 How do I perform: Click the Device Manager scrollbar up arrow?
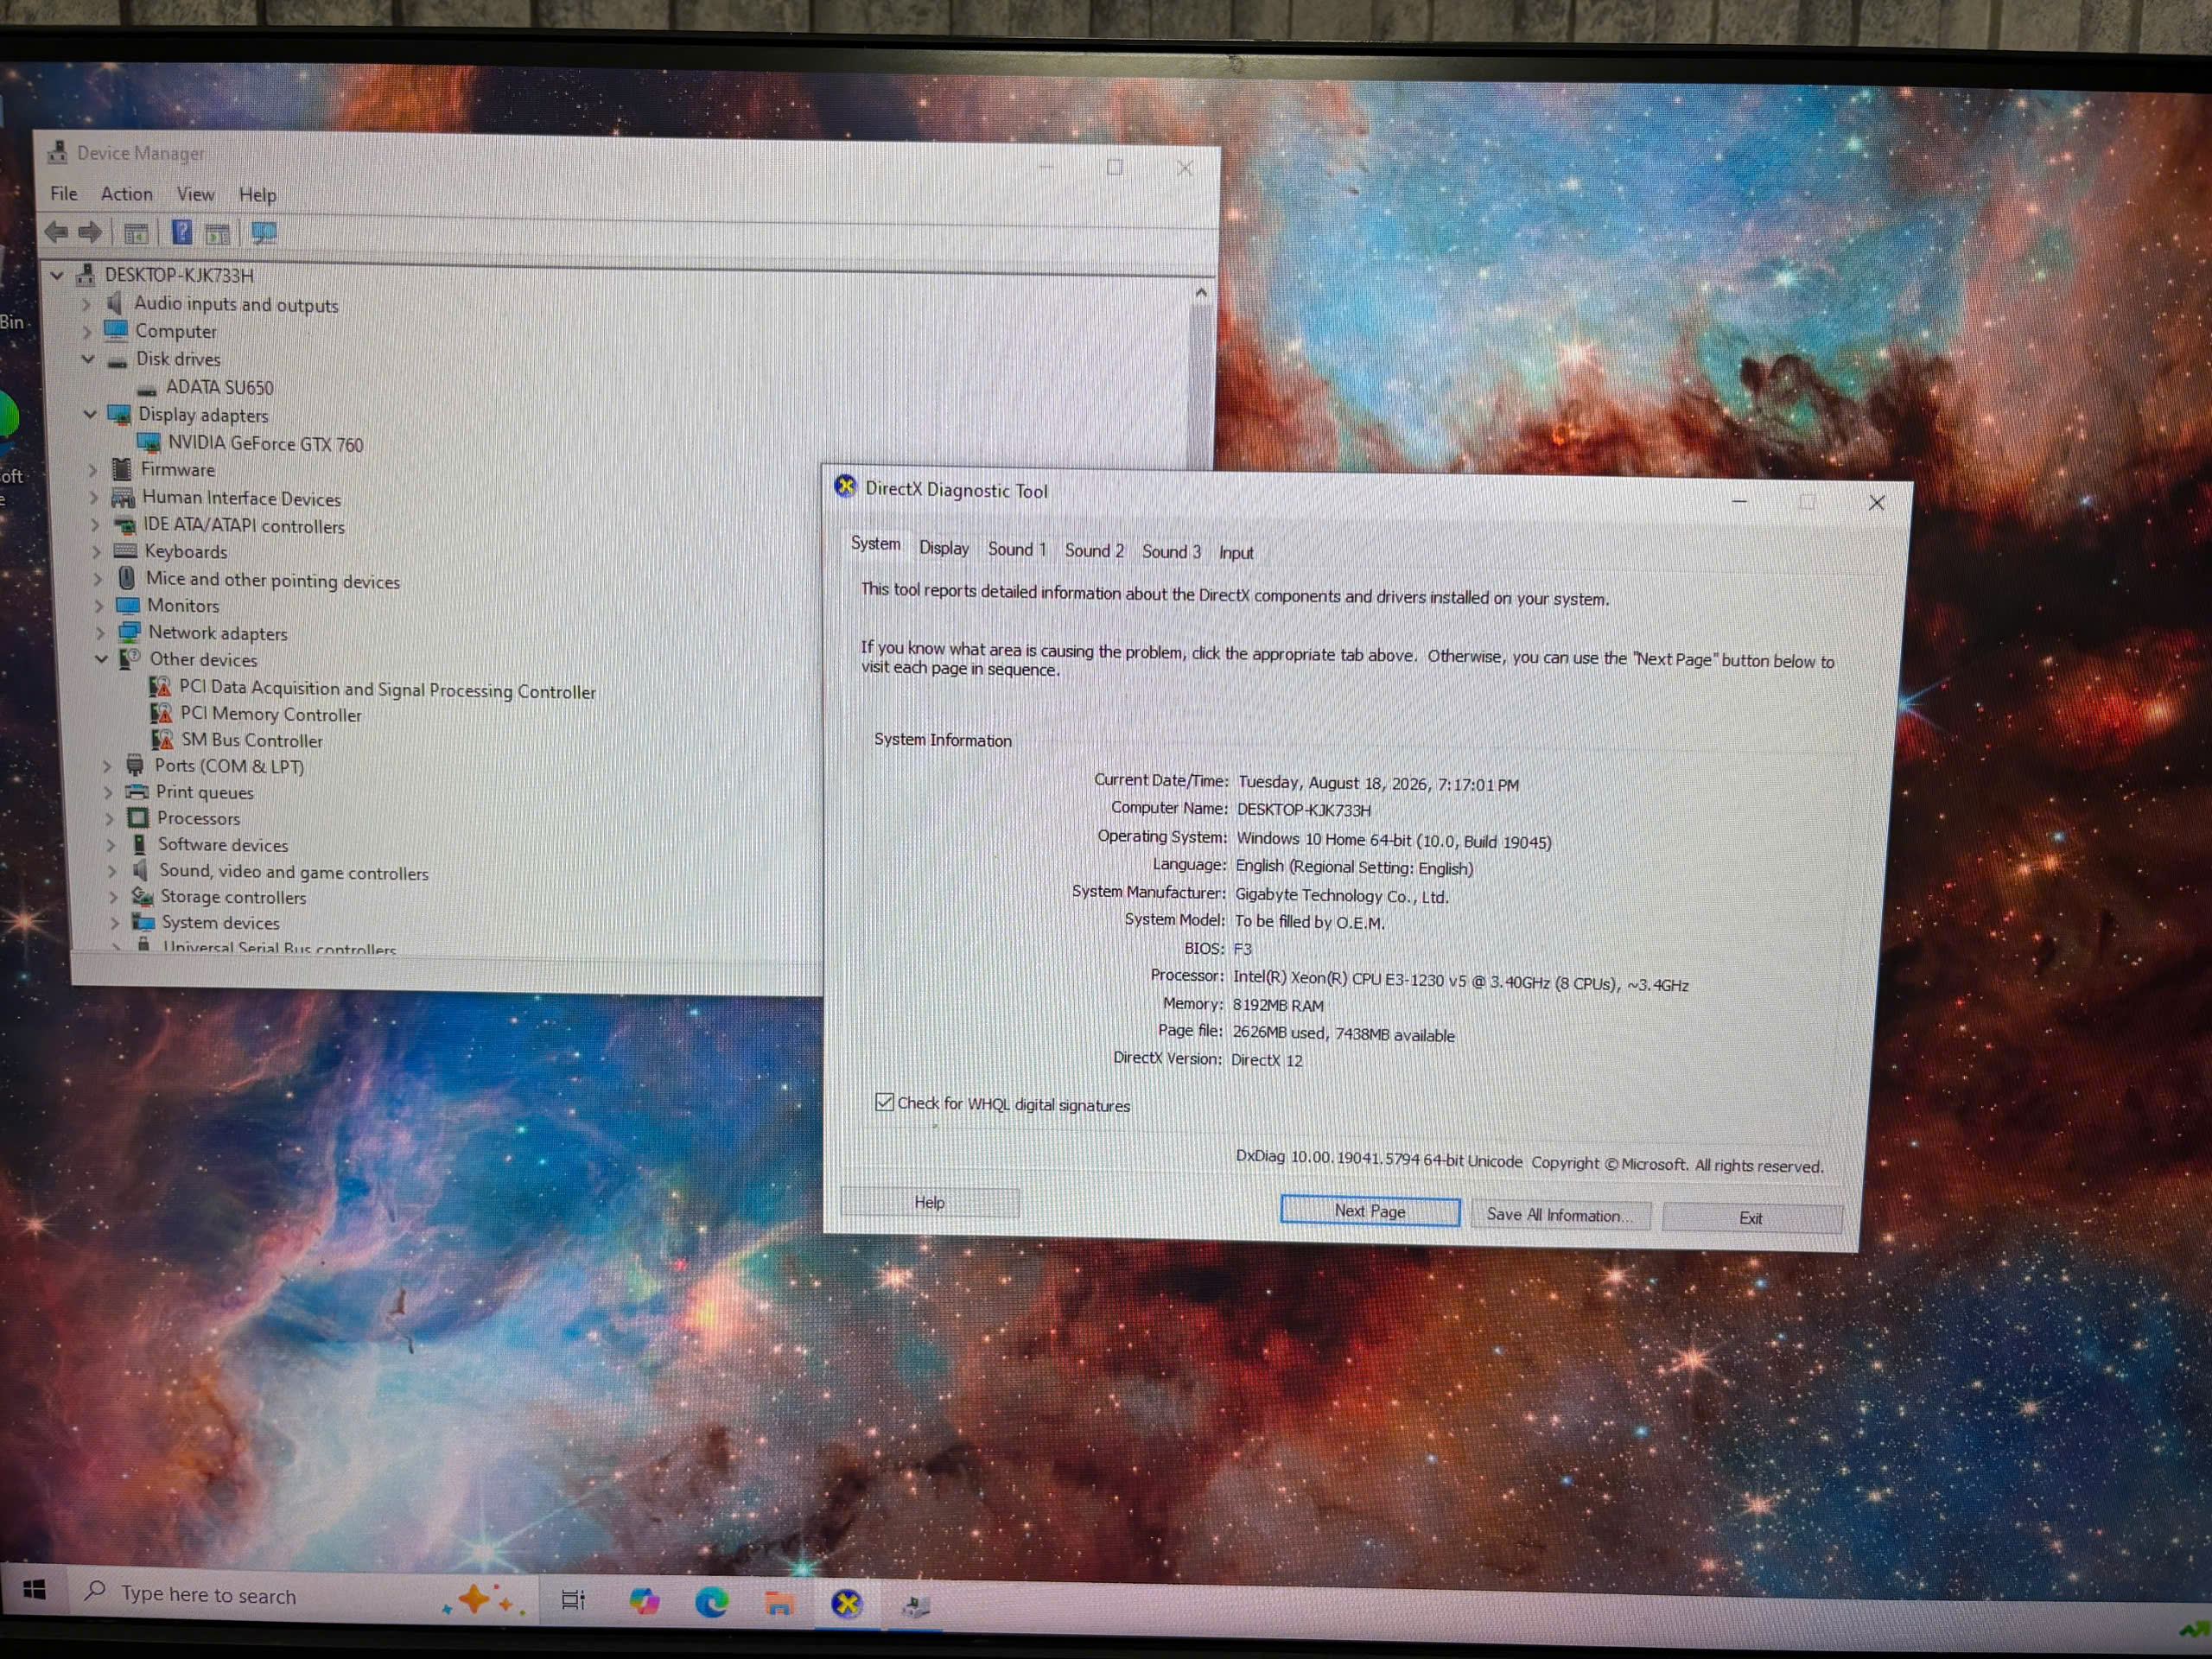1200,293
